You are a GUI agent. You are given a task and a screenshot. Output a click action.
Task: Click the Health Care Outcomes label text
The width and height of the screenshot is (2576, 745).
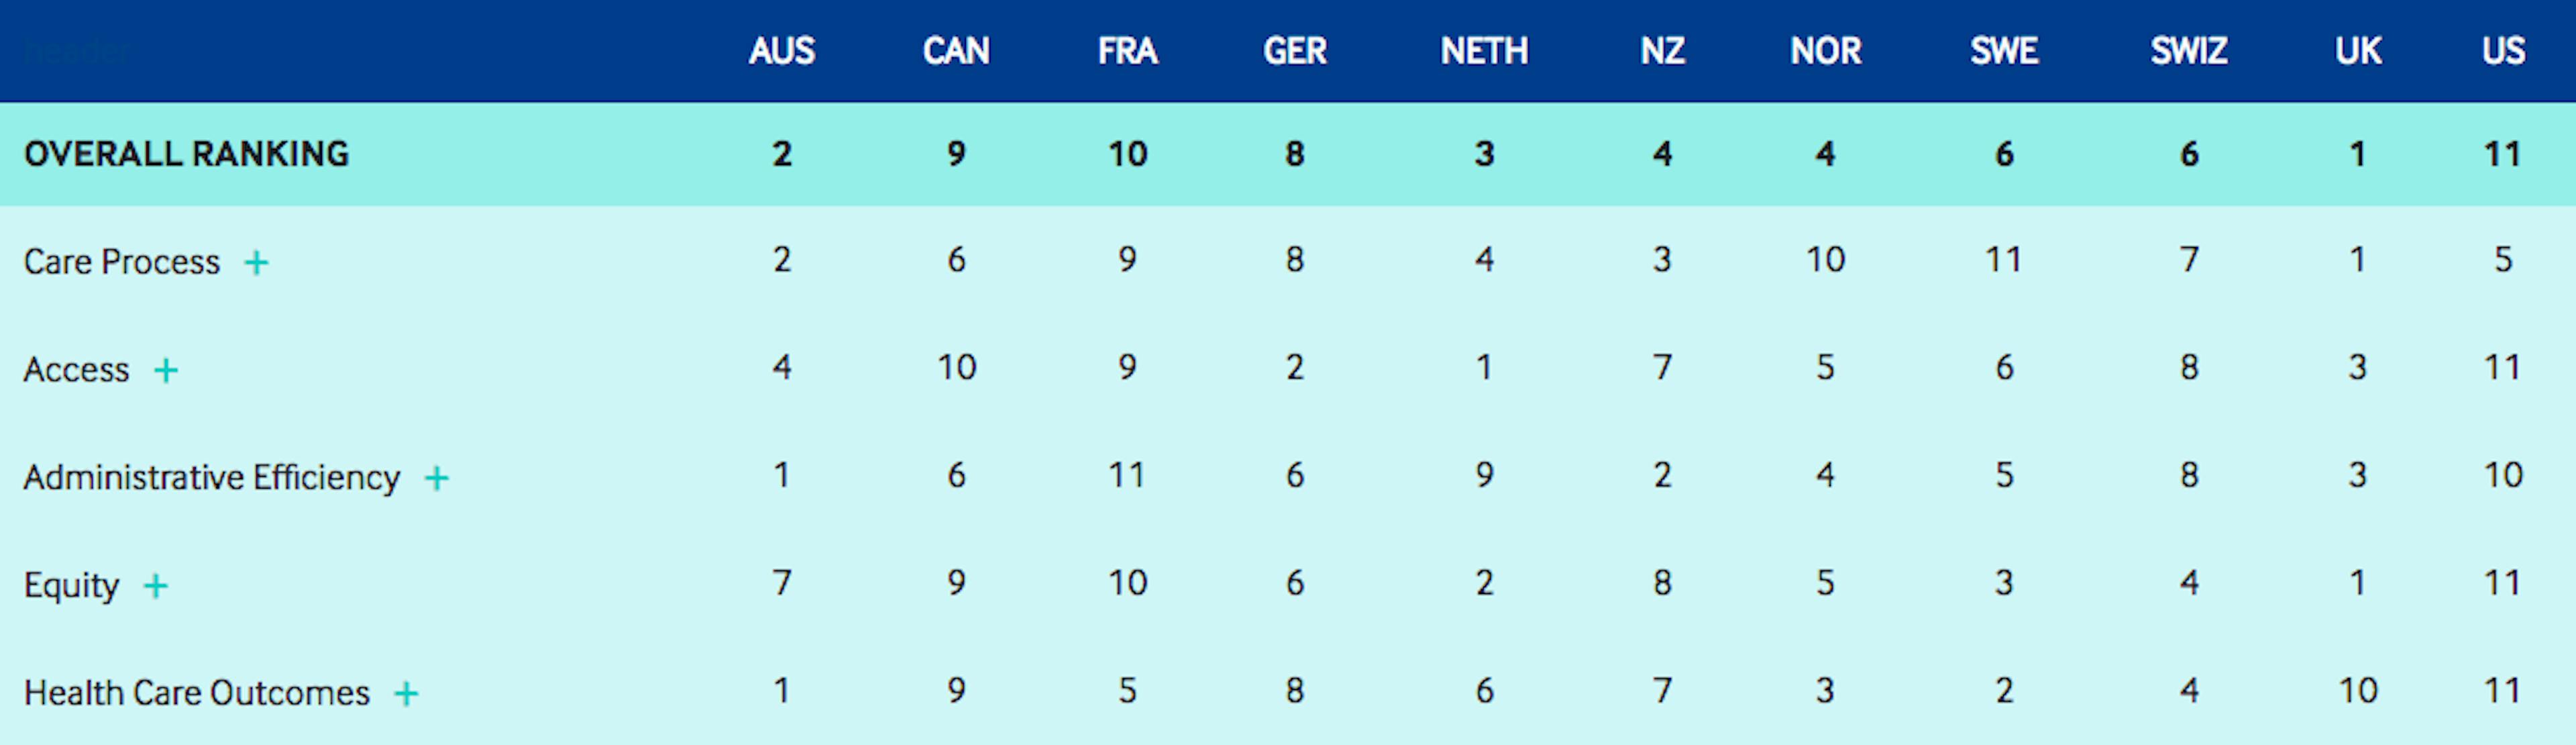[197, 693]
